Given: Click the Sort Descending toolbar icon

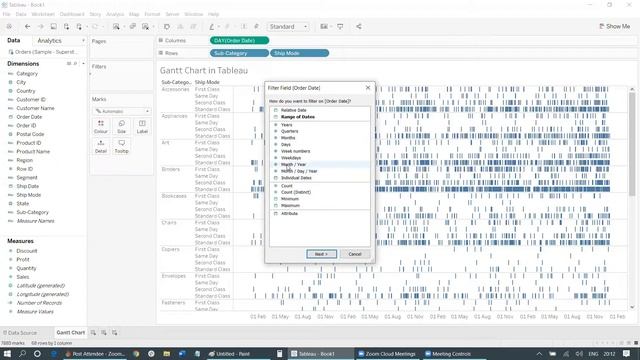Looking at the screenshot, I should 193,27.
